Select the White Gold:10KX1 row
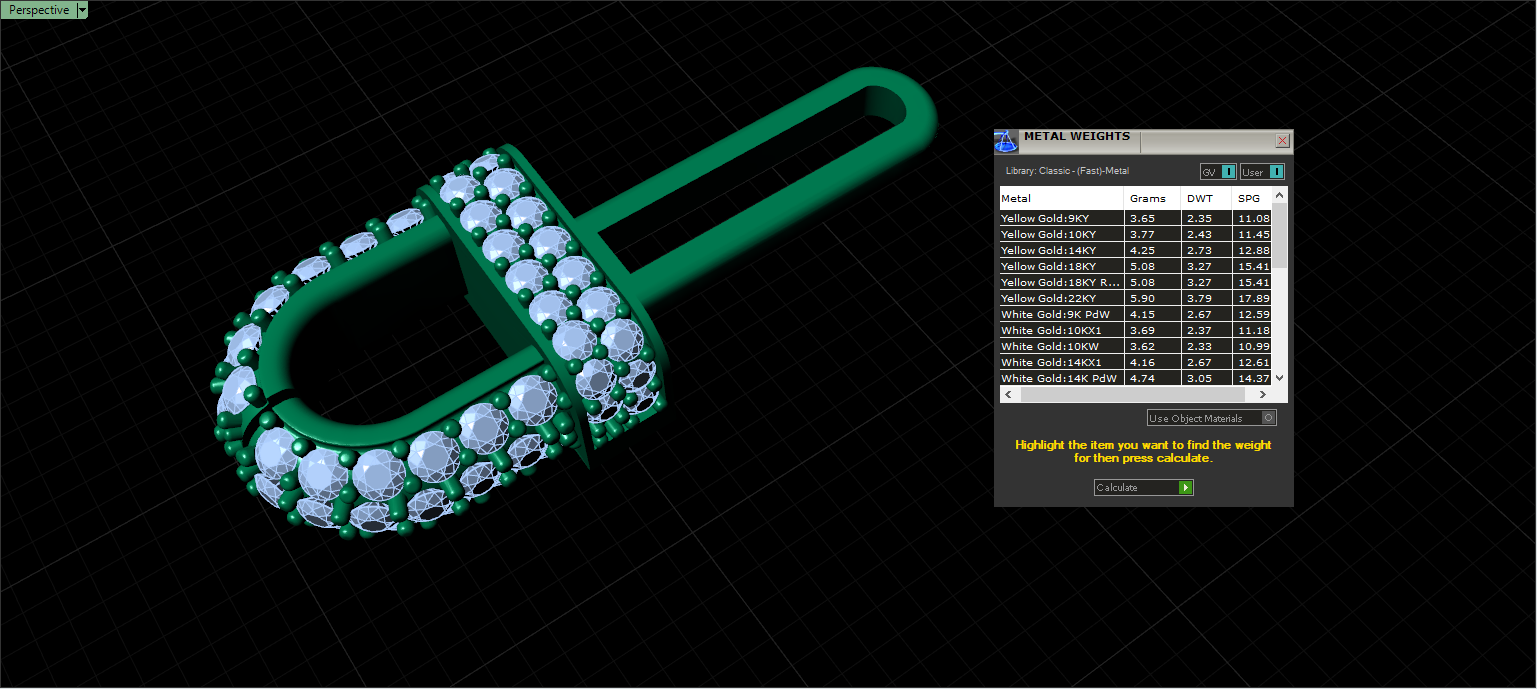The image size is (1537, 689). point(1136,330)
